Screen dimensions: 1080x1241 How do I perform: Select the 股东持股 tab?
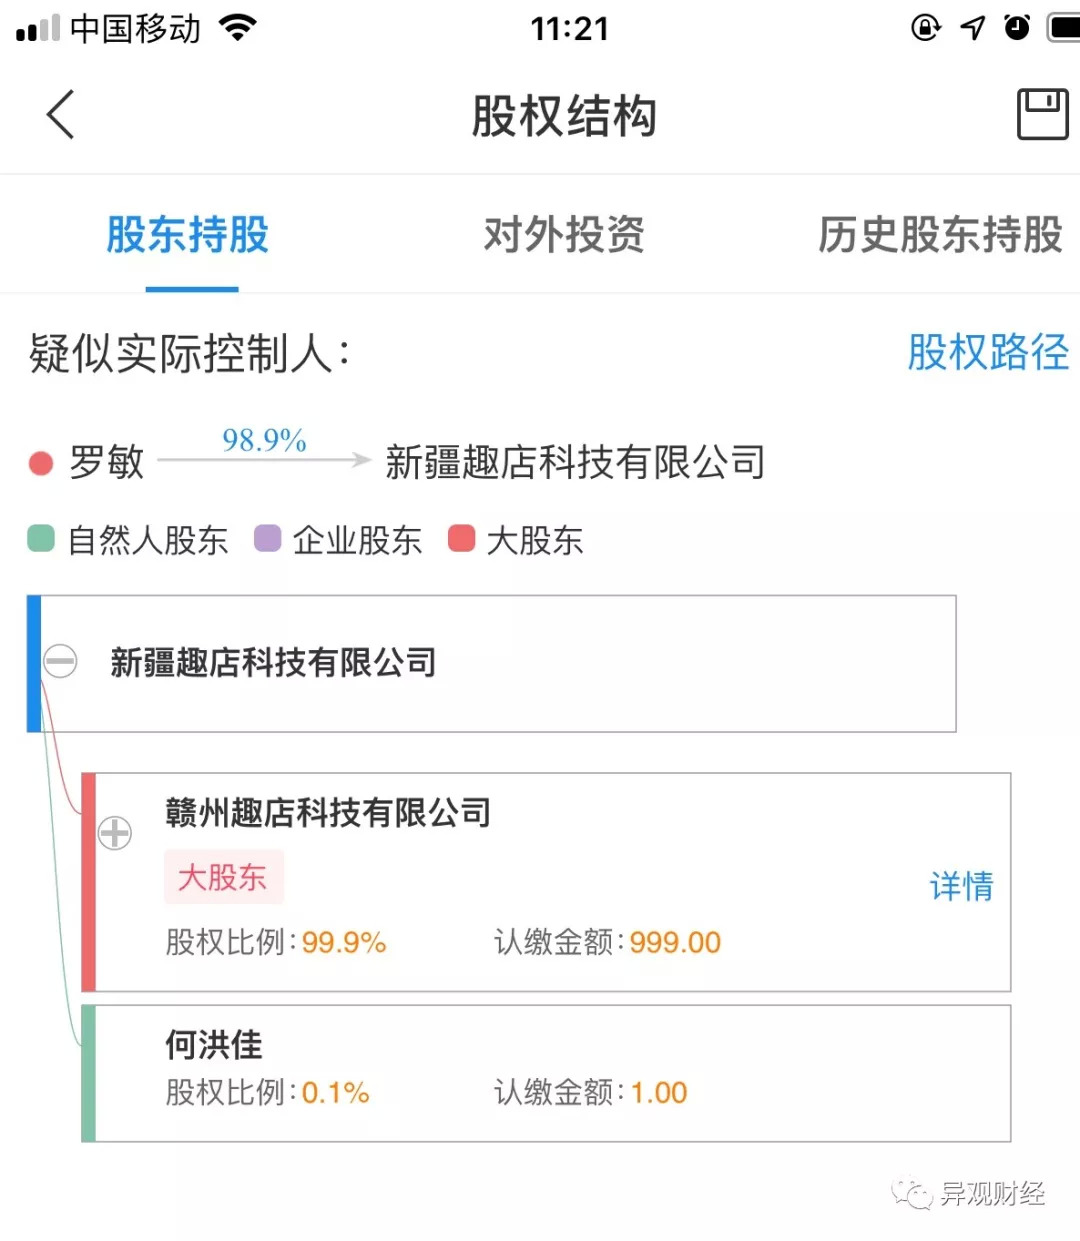pos(188,235)
